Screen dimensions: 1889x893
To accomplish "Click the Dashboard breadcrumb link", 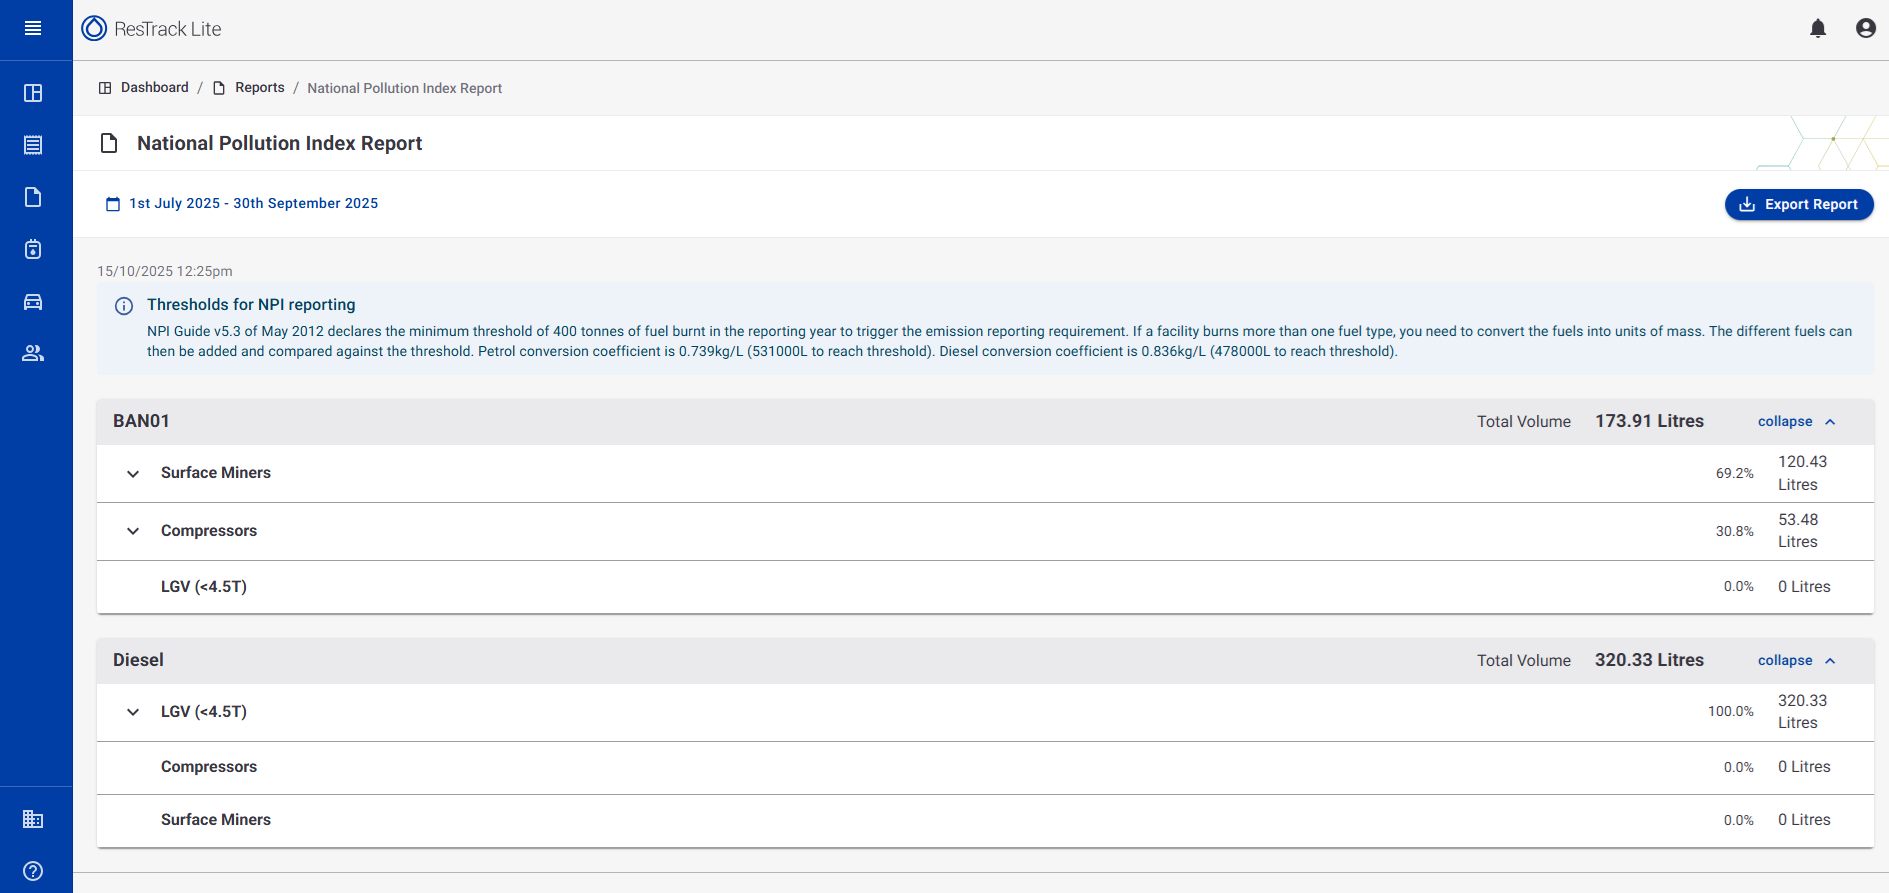I will [144, 88].
